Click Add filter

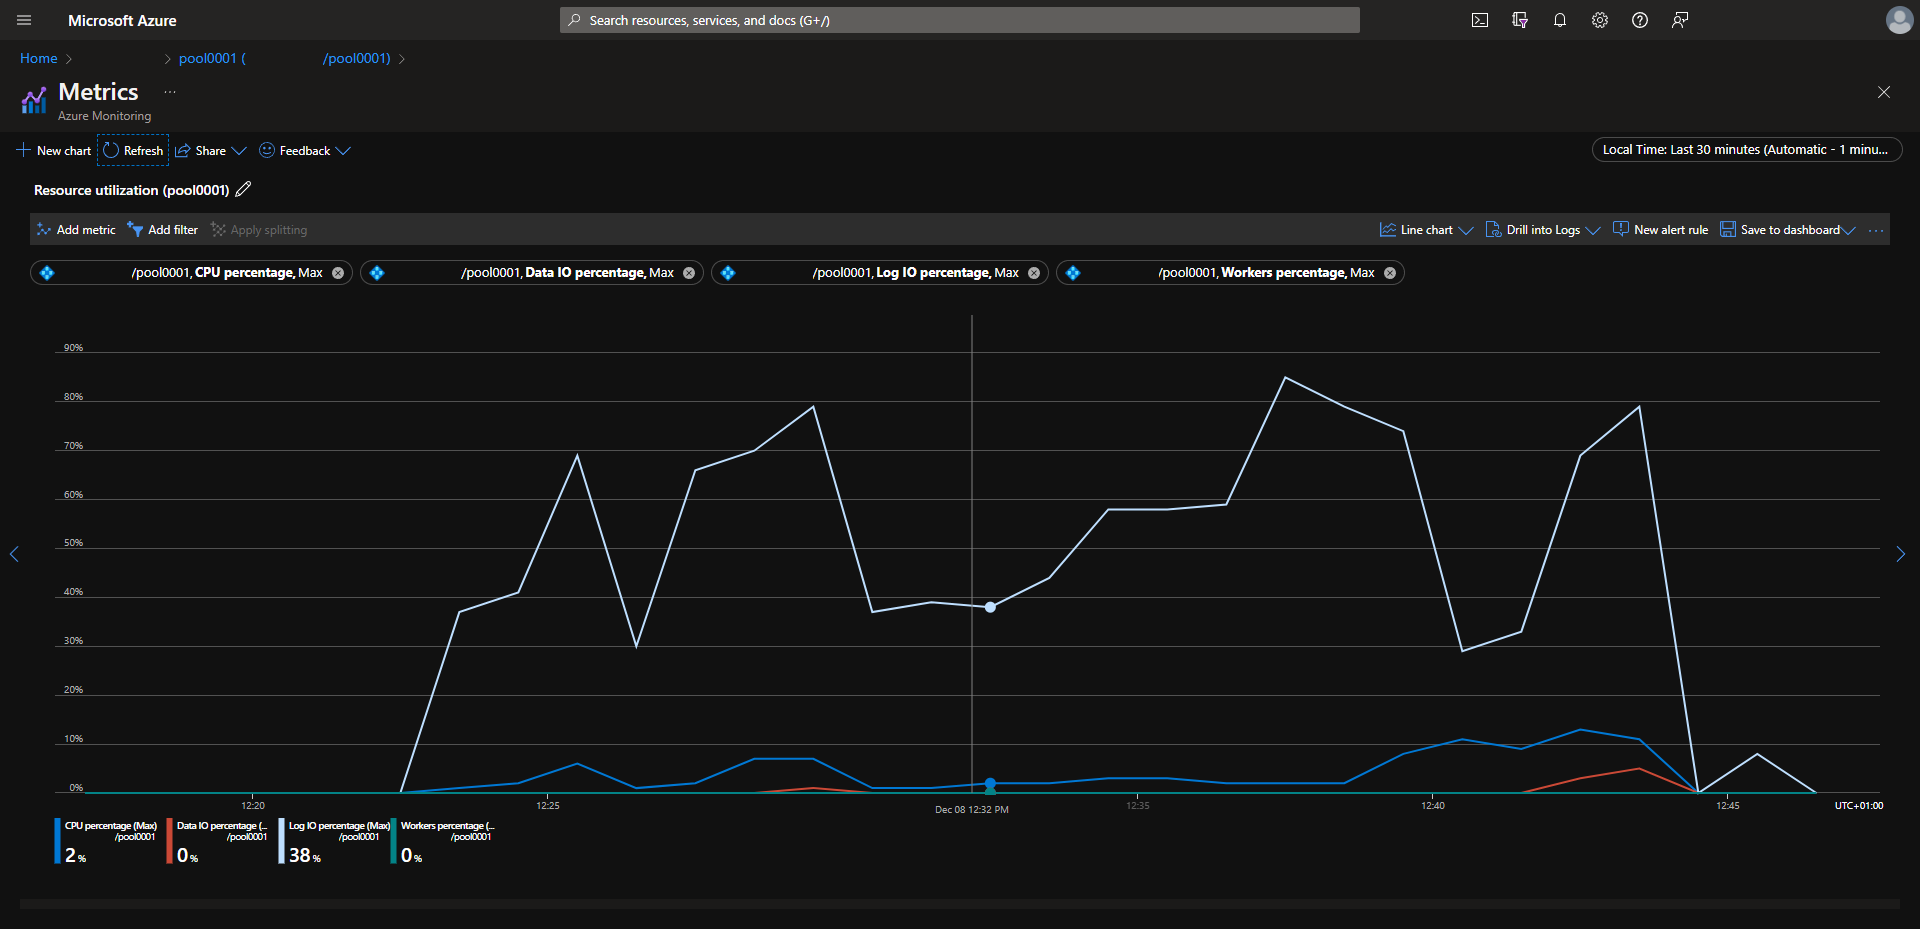[x=163, y=230]
